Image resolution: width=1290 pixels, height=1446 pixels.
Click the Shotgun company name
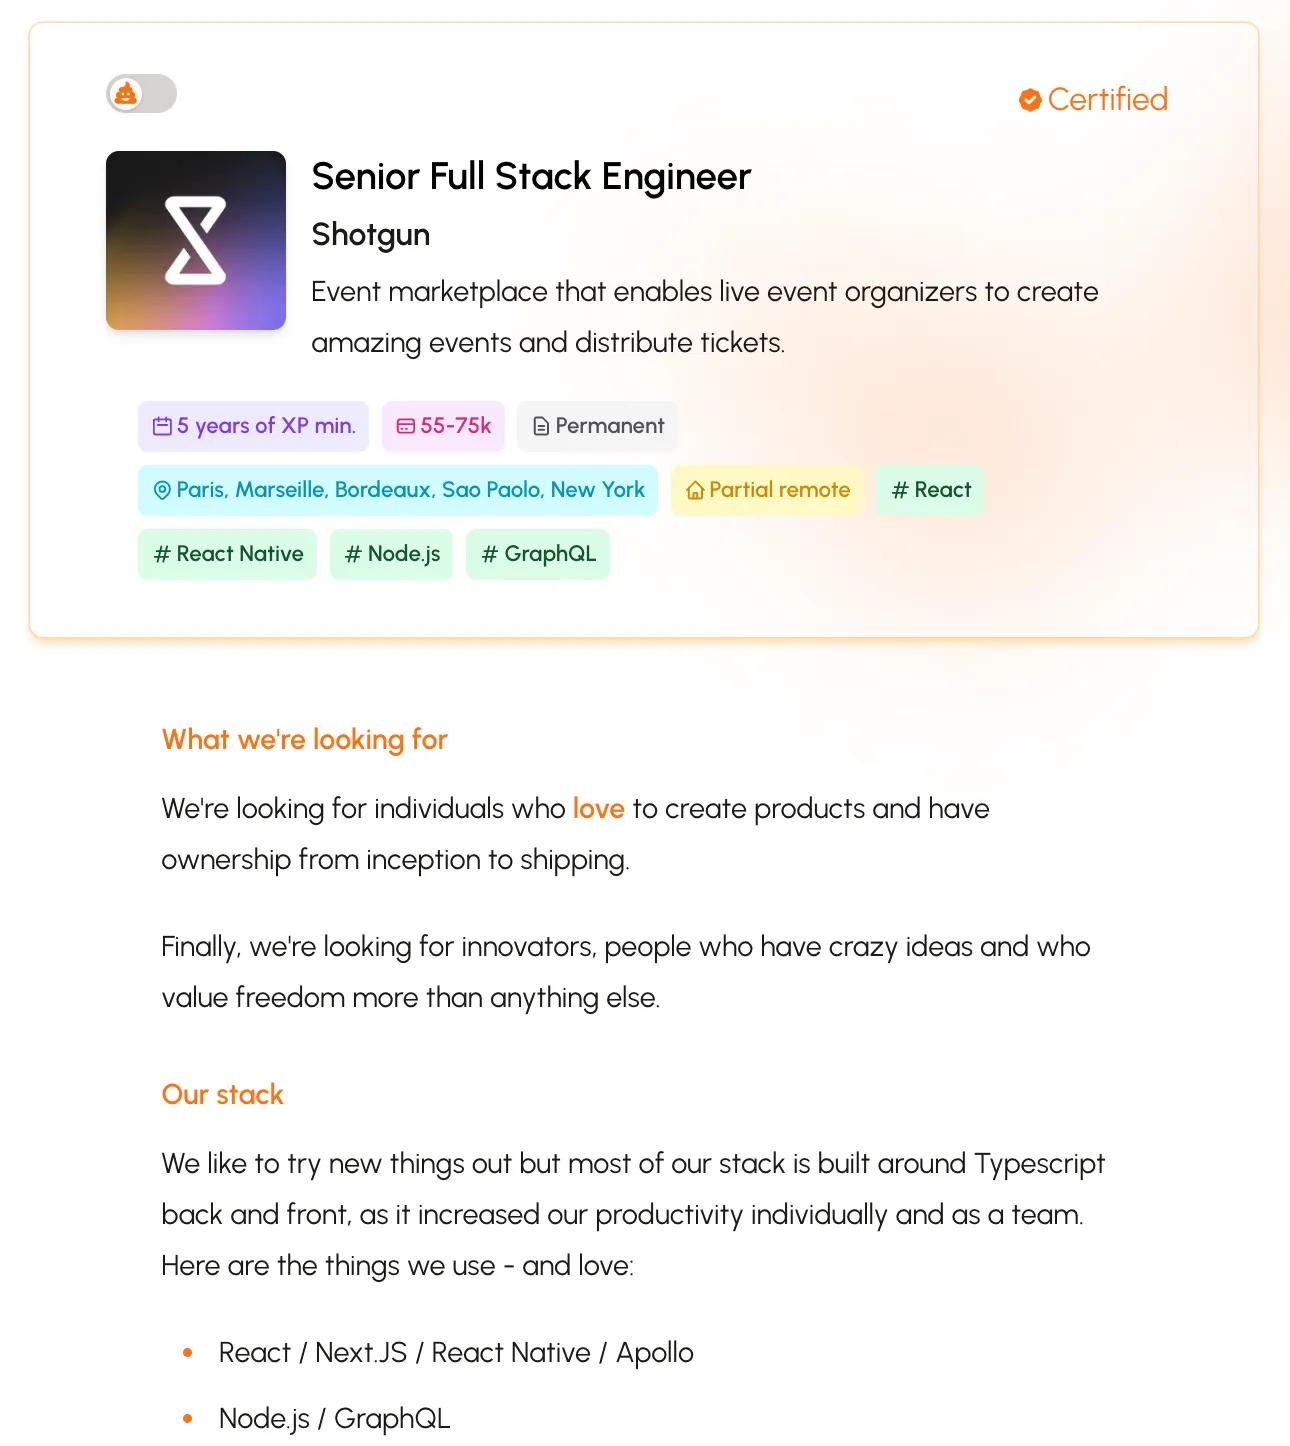pyautogui.click(x=371, y=235)
